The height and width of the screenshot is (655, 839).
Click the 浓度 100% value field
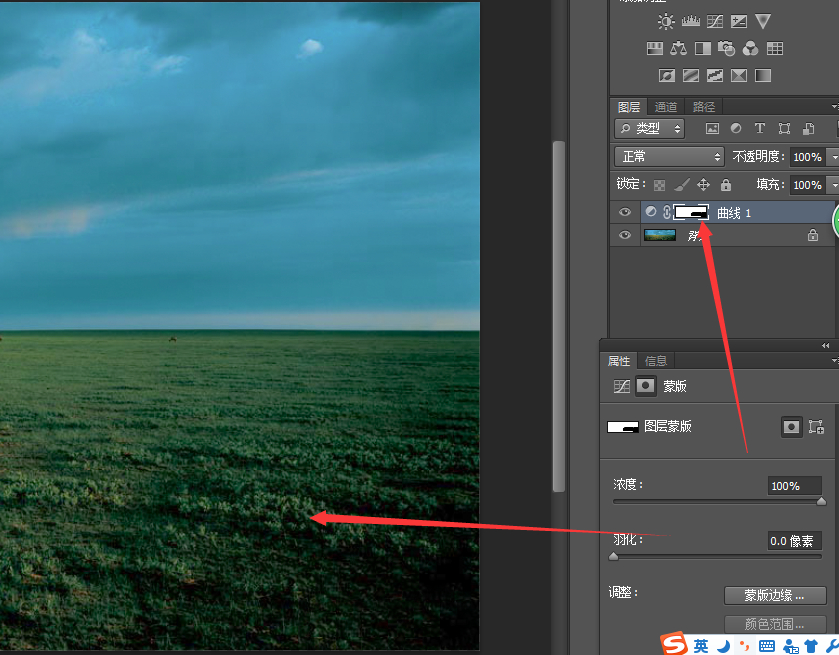point(795,486)
